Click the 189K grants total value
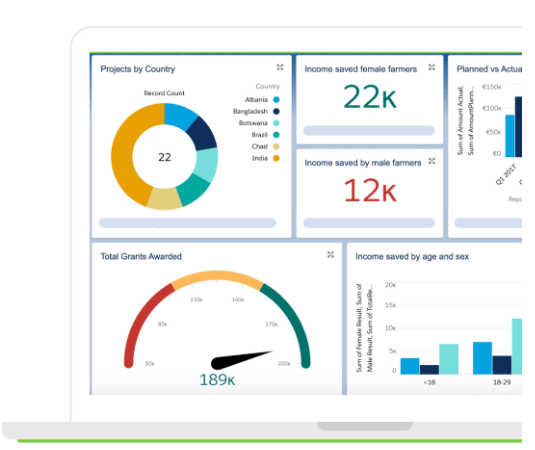Image resolution: width=535 pixels, height=450 pixels. coord(217,380)
